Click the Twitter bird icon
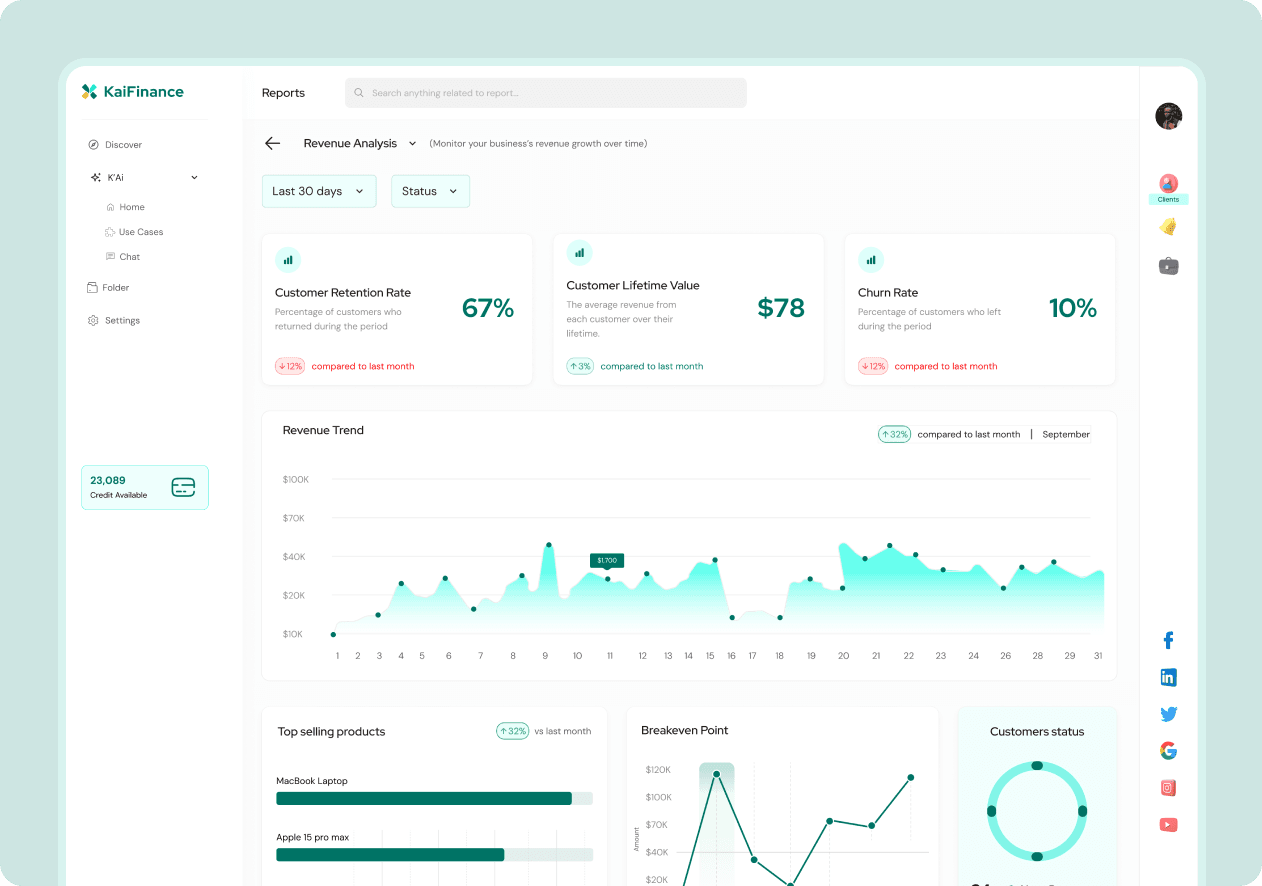 click(1168, 714)
